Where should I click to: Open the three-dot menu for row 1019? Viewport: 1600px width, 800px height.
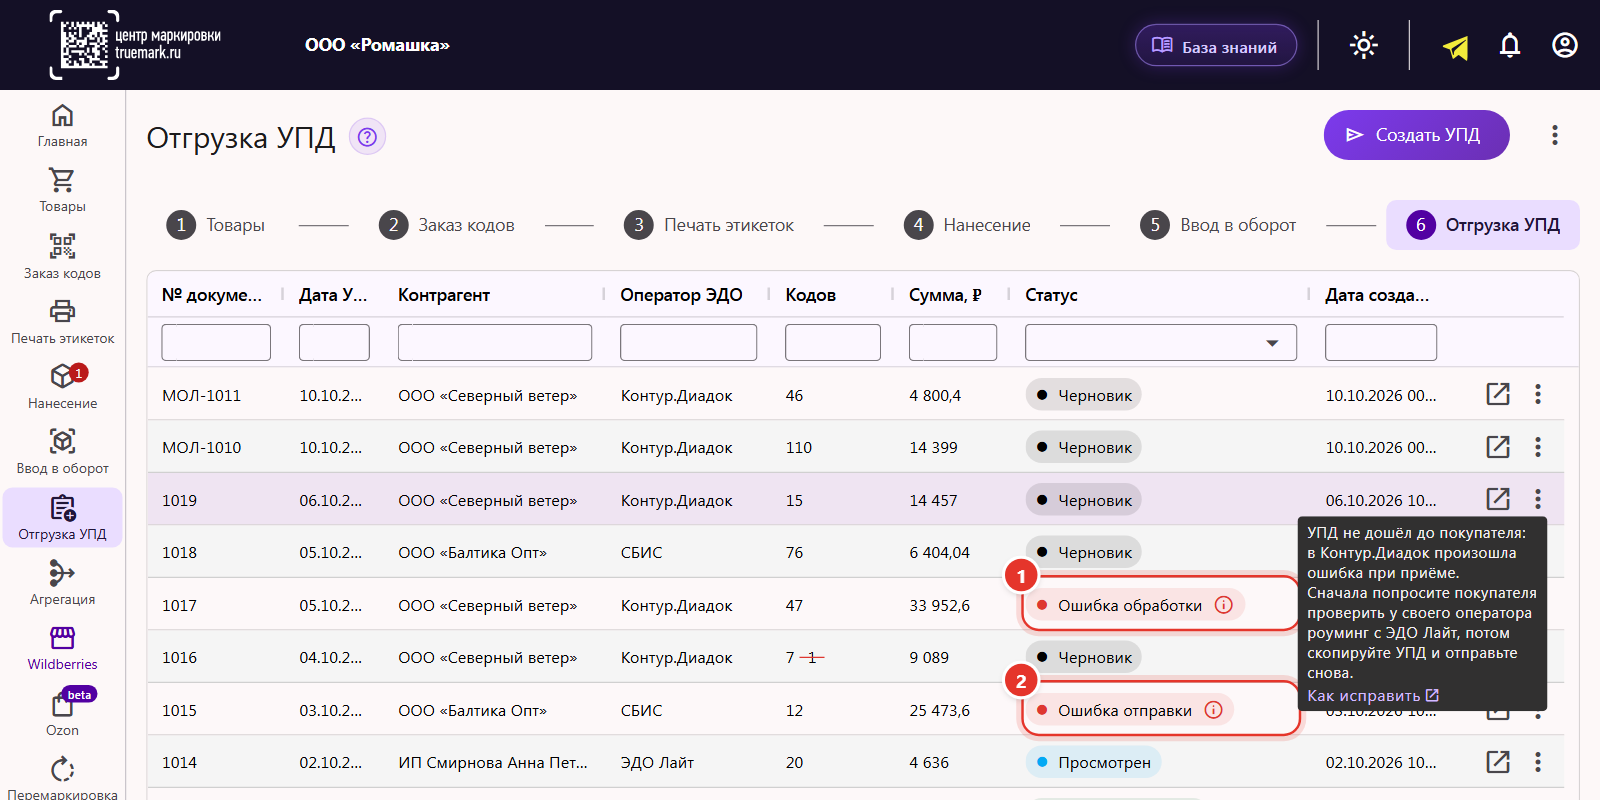[x=1538, y=499]
